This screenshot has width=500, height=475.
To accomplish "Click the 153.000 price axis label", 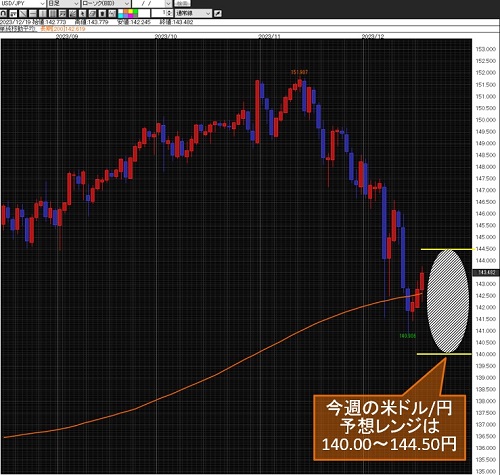I will 486,49.
